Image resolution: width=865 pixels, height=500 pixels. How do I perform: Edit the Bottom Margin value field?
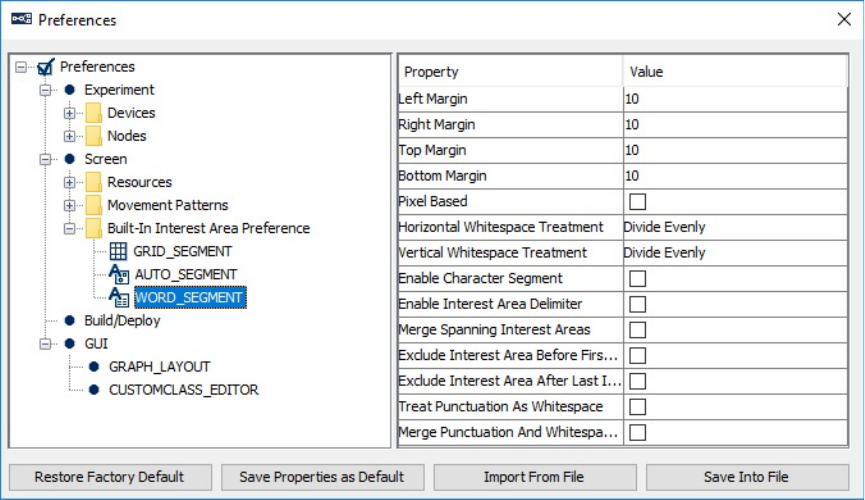click(735, 175)
